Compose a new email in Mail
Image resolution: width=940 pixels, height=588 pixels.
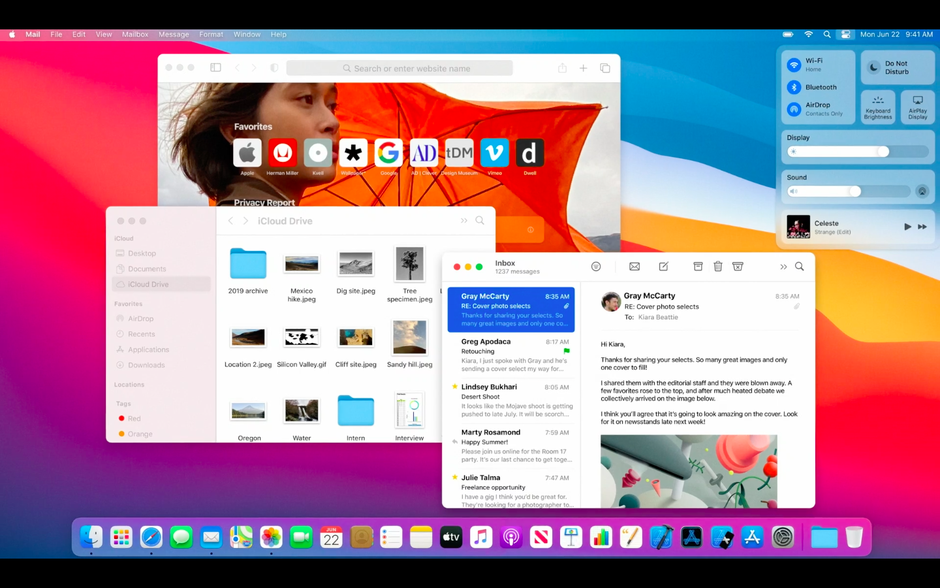664,266
